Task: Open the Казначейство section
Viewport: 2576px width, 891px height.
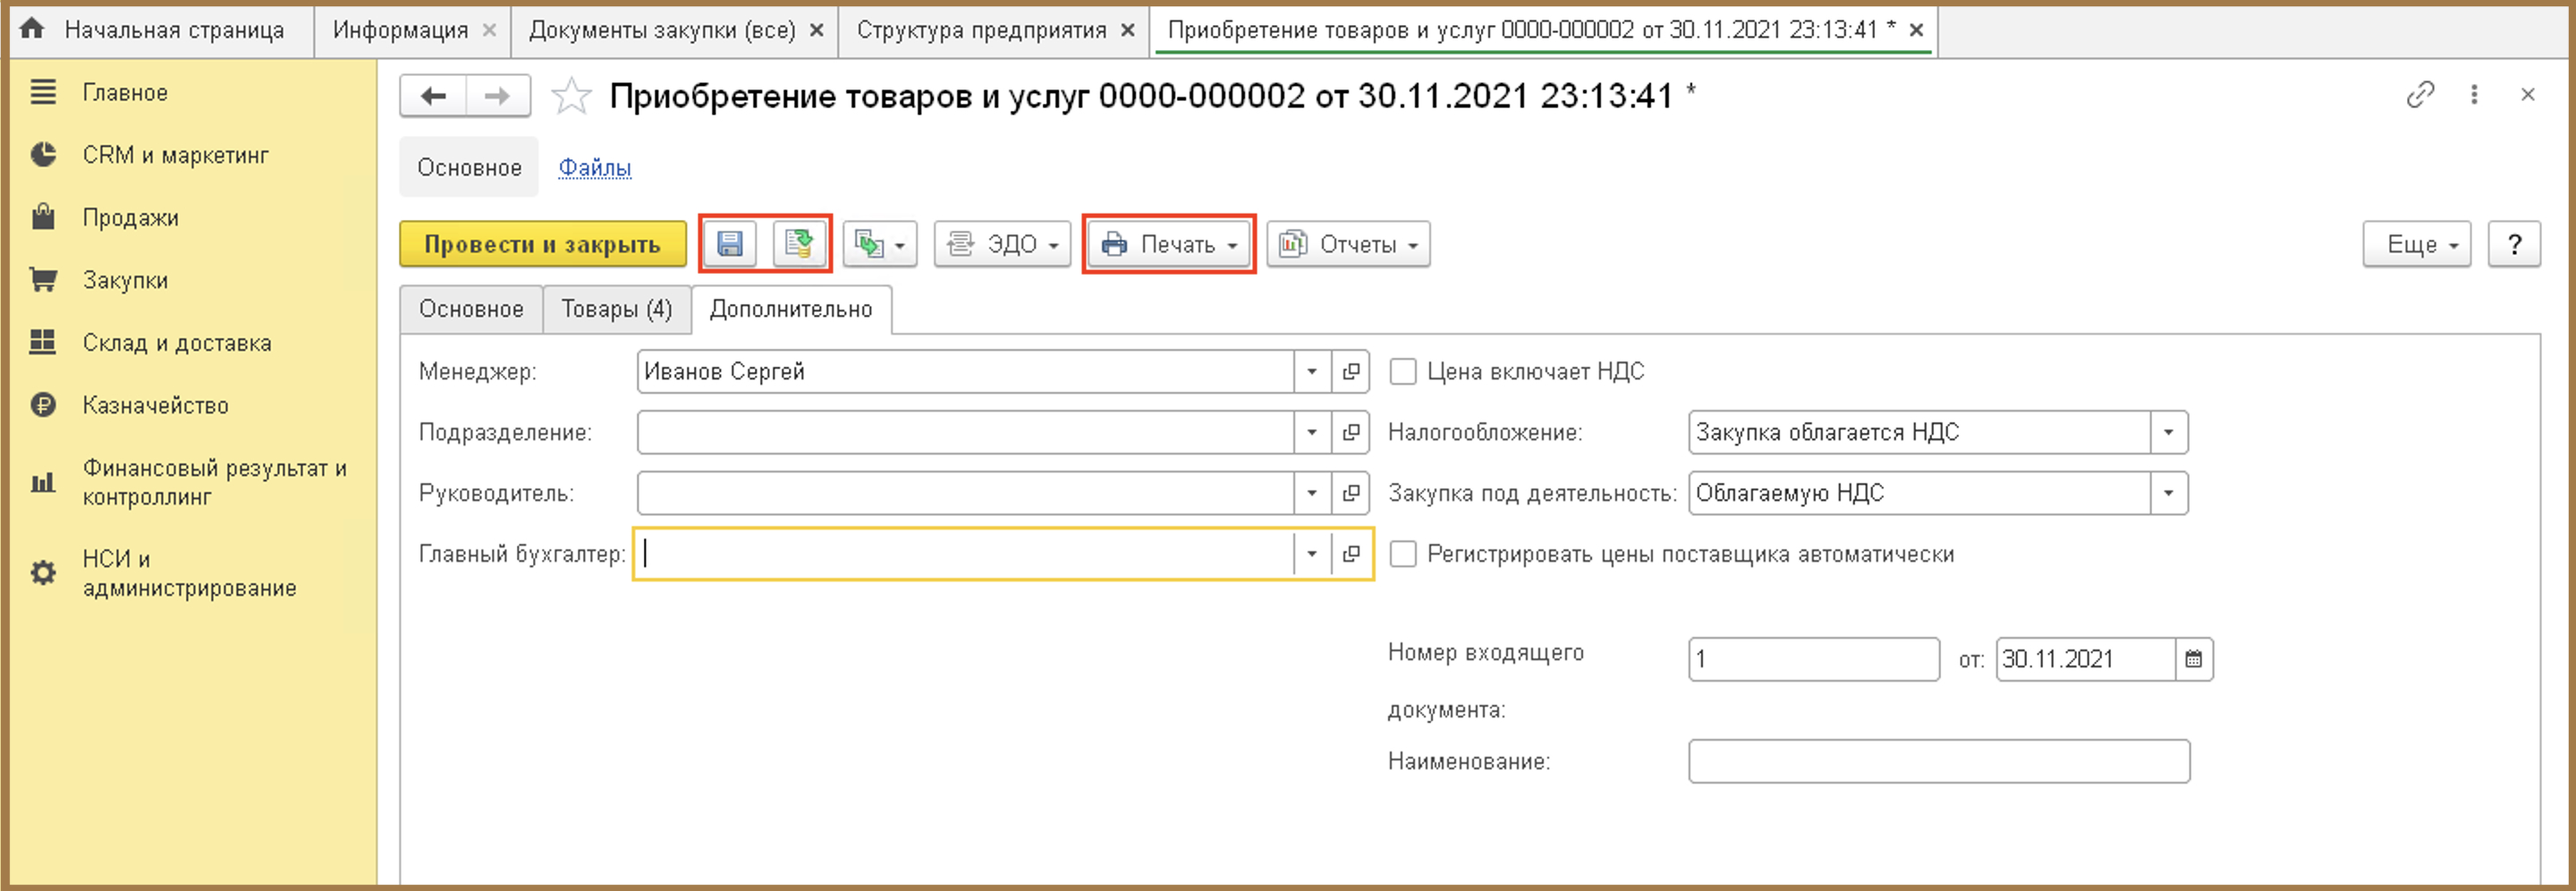Action: [156, 405]
